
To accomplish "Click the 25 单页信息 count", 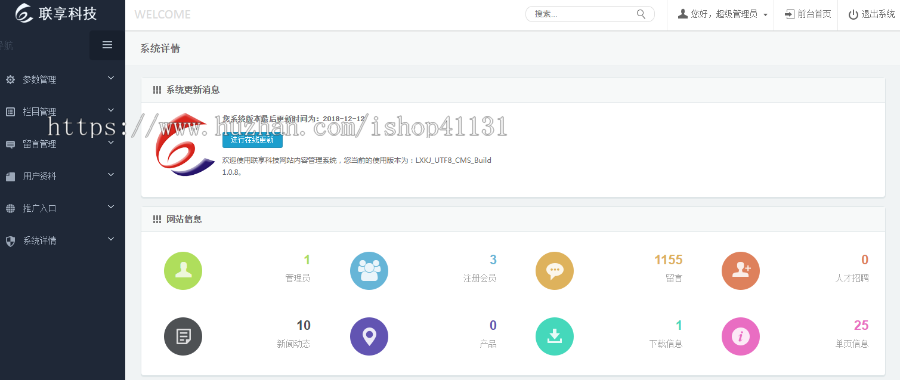I will tap(861, 325).
